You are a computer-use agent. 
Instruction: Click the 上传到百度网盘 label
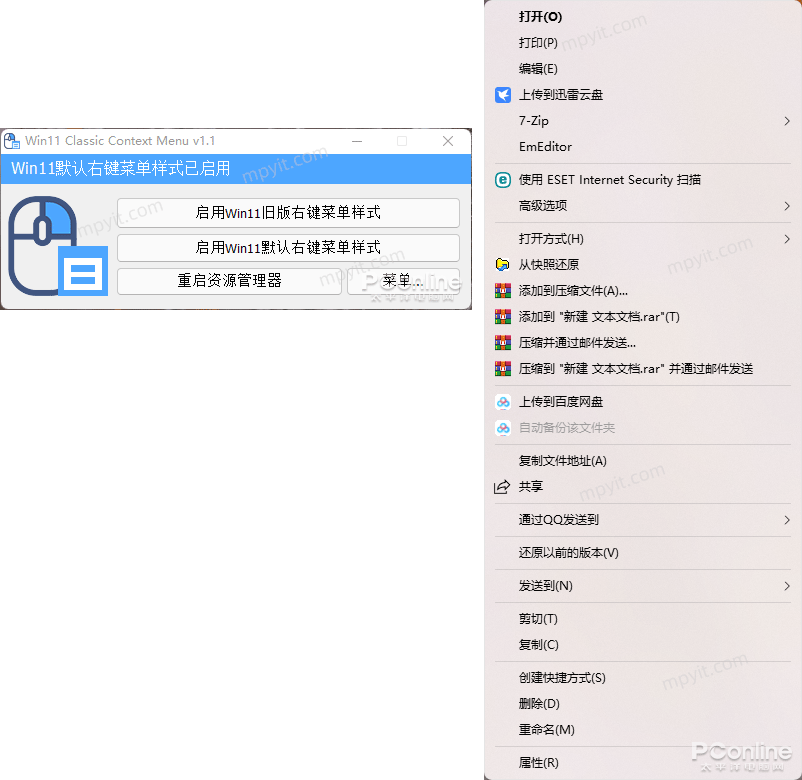coord(561,402)
